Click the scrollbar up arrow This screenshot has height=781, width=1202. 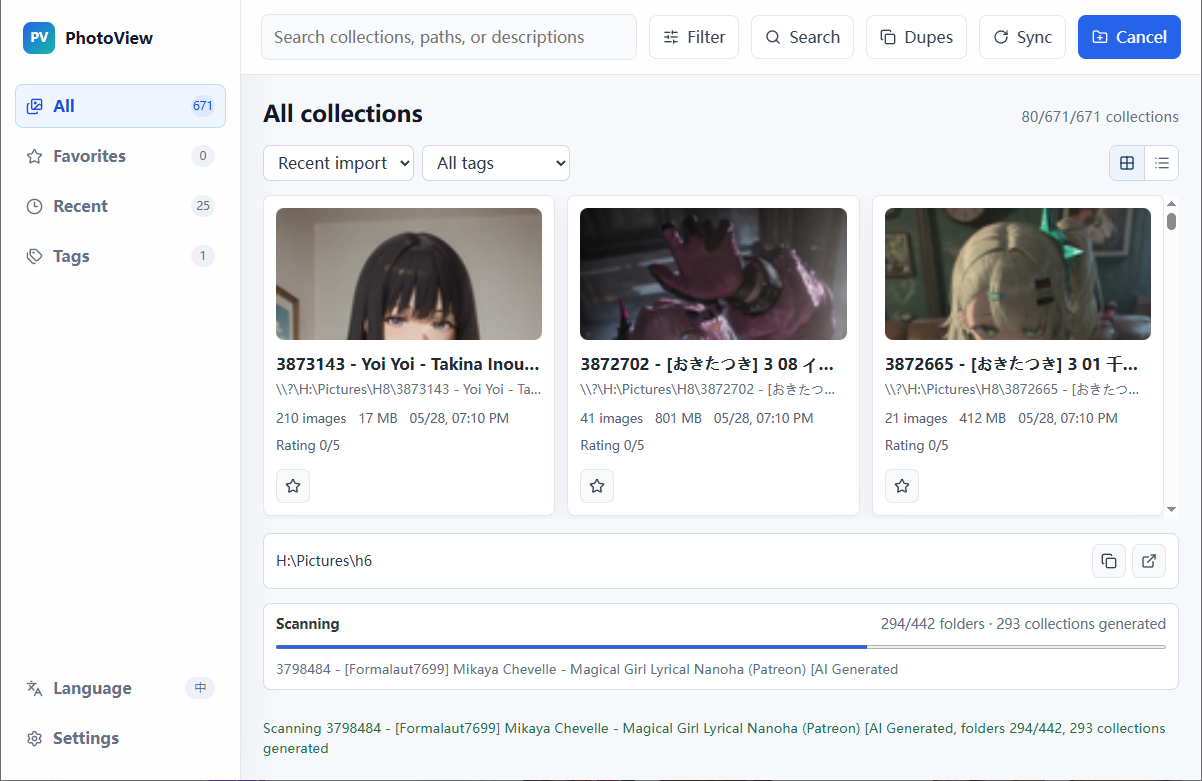[x=1171, y=204]
